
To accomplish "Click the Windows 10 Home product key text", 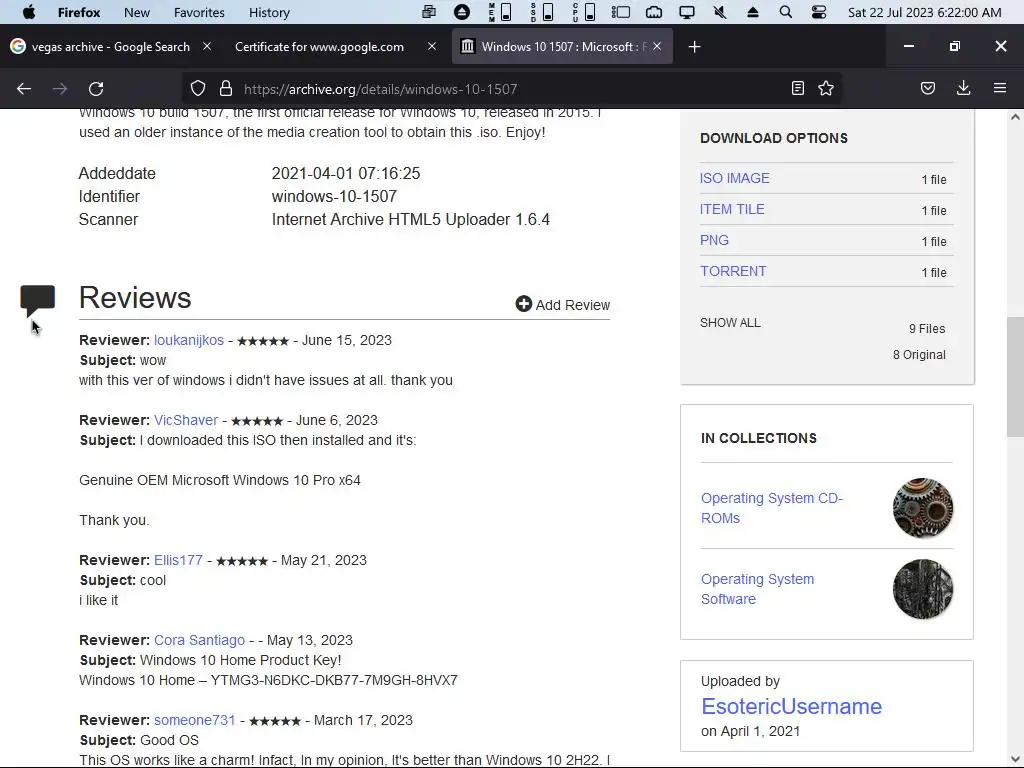I will (268, 680).
